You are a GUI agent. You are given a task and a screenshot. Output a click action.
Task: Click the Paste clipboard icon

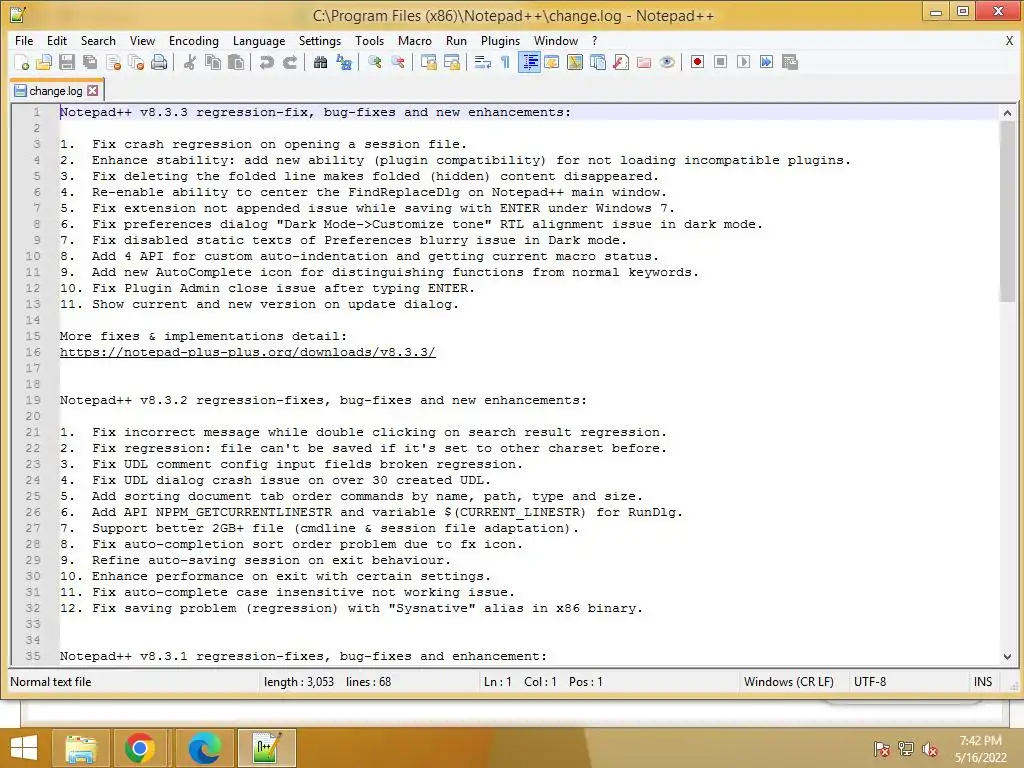[x=236, y=62]
